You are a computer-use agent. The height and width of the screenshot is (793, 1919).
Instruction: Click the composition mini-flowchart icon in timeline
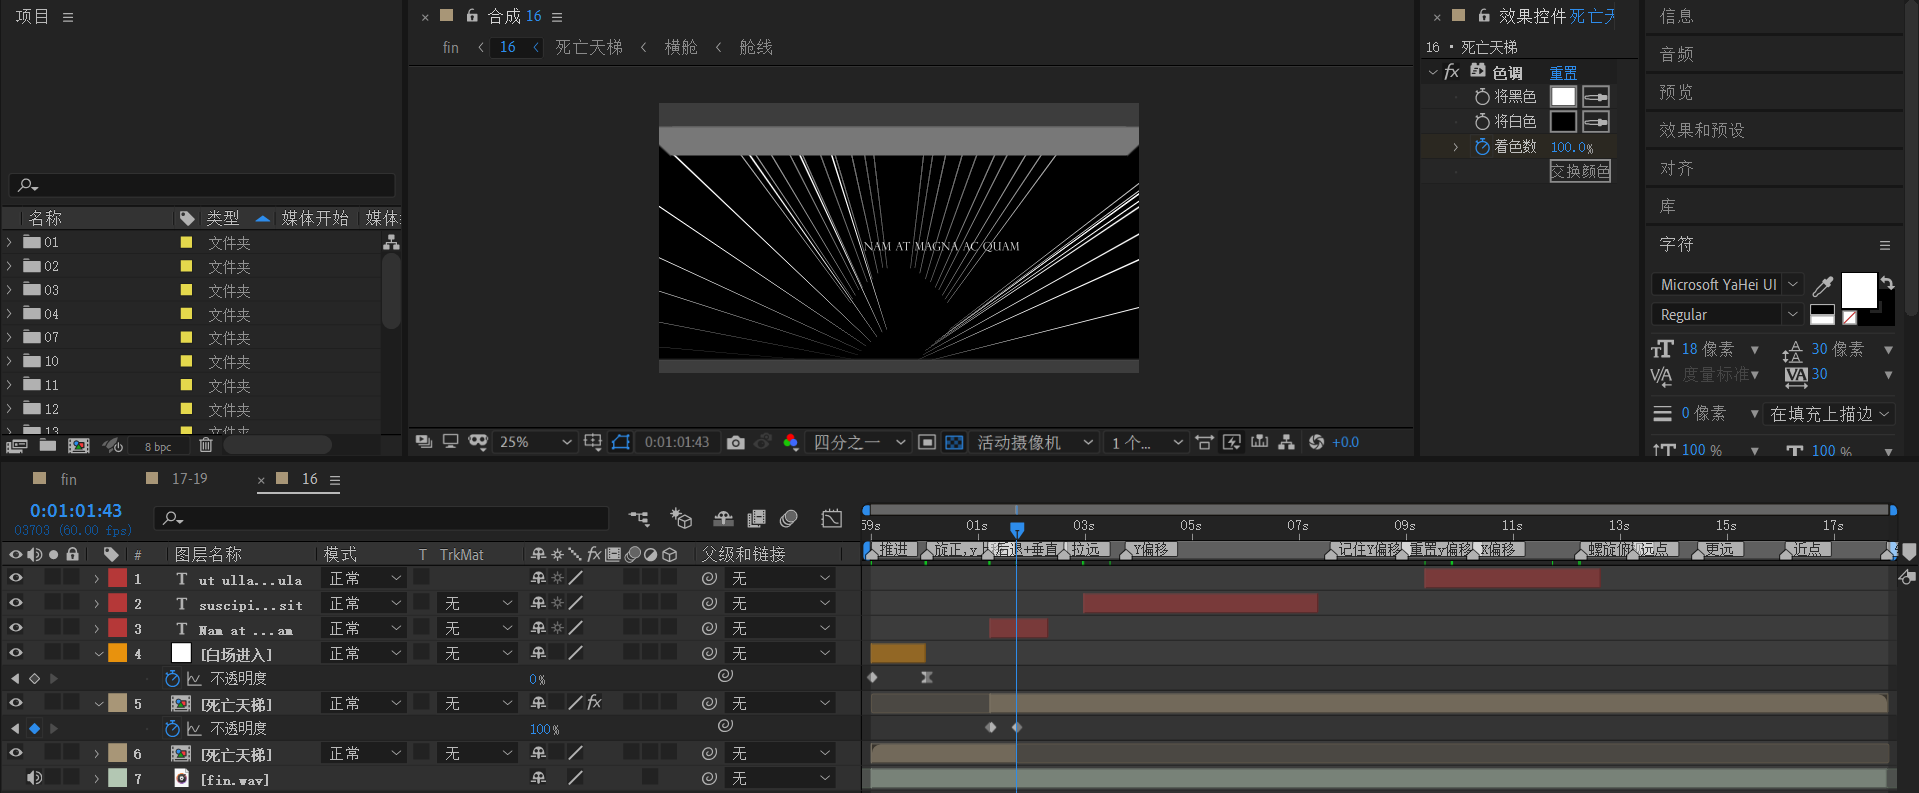[x=639, y=518]
